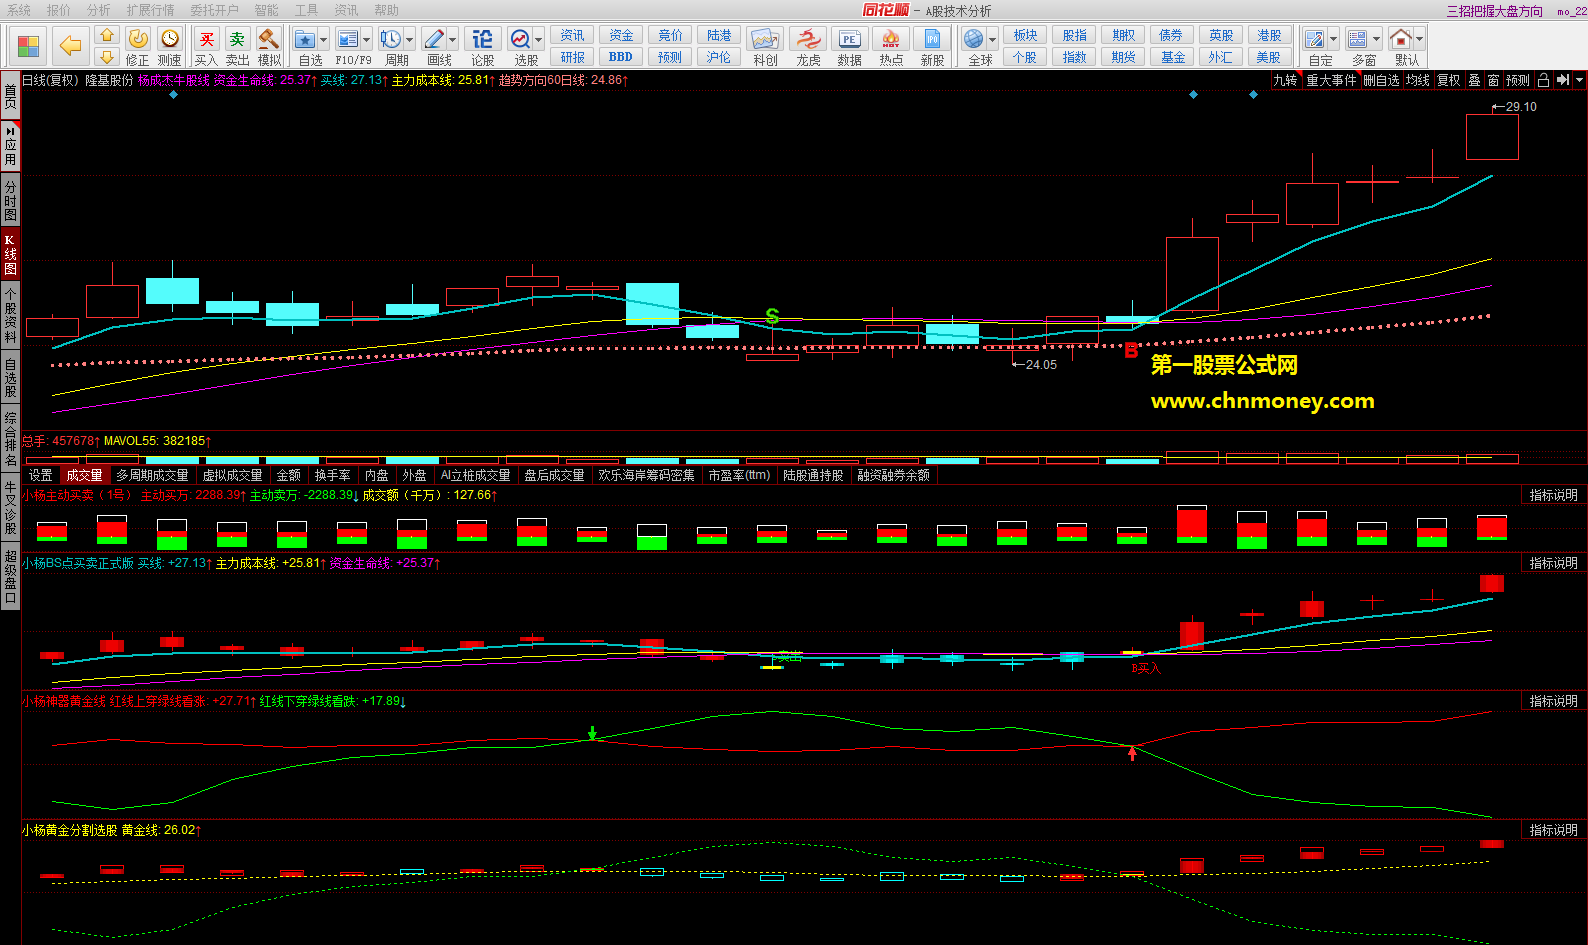Open the 科创 chart icon
The width and height of the screenshot is (1588, 945).
[766, 39]
